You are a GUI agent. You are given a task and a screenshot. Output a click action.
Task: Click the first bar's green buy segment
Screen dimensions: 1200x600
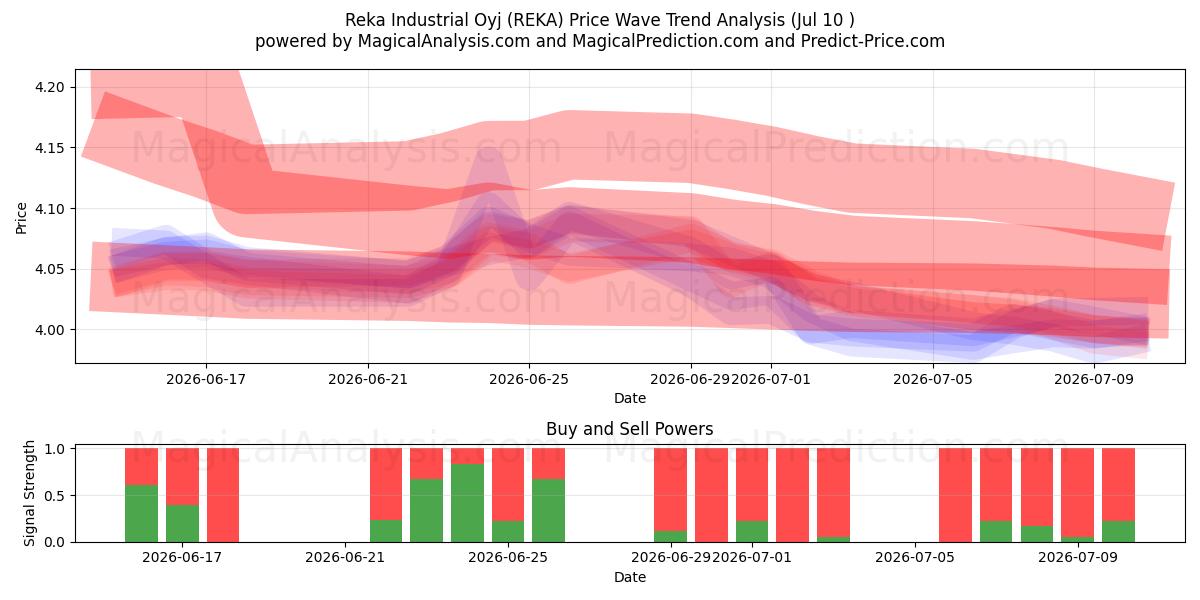click(141, 513)
